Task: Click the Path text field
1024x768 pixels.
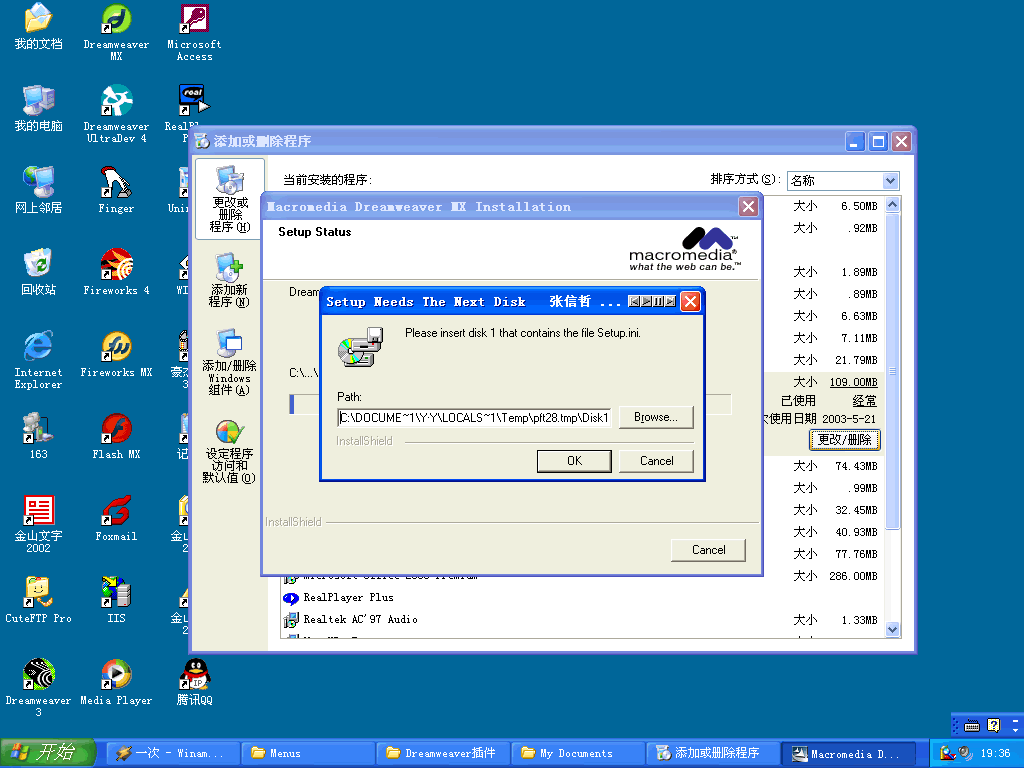Action: [x=474, y=417]
